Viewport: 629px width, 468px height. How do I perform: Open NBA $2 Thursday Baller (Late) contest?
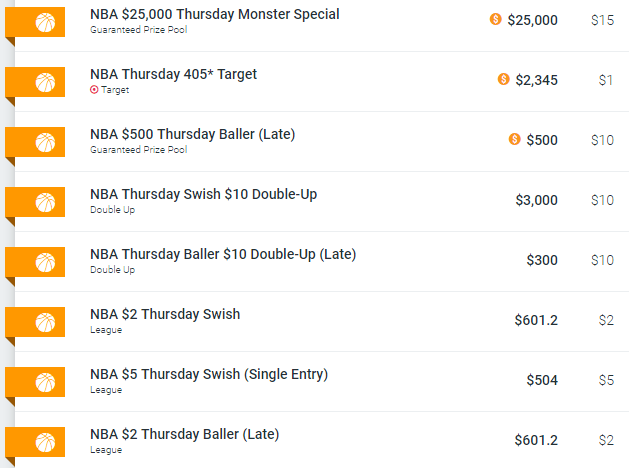coord(184,434)
